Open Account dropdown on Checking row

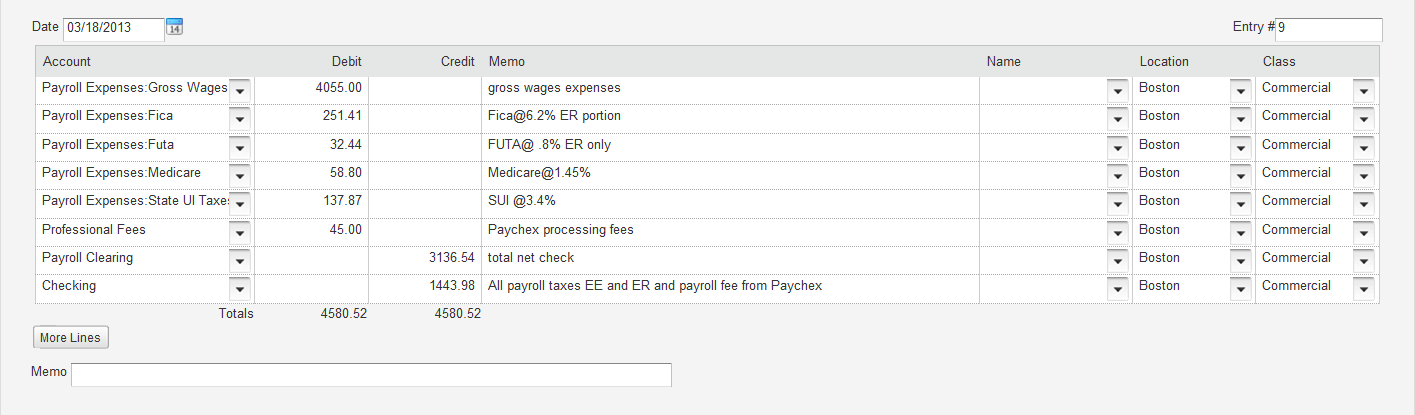tap(240, 288)
